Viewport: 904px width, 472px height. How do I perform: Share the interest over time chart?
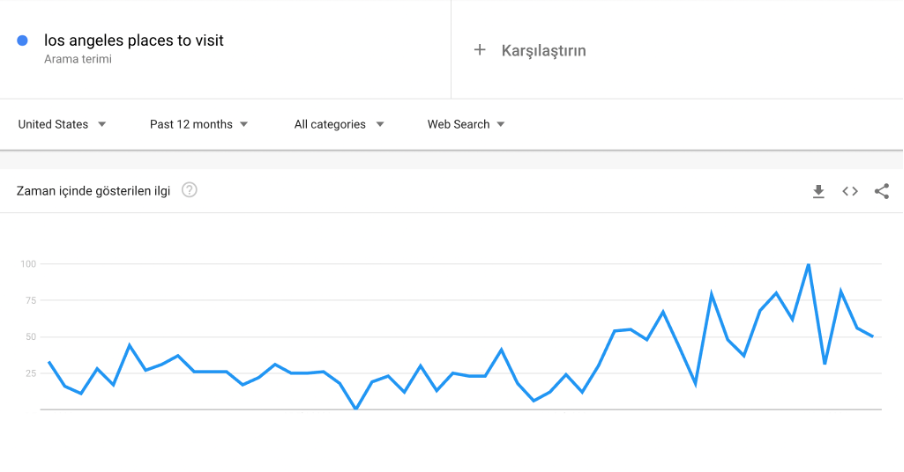(x=882, y=191)
